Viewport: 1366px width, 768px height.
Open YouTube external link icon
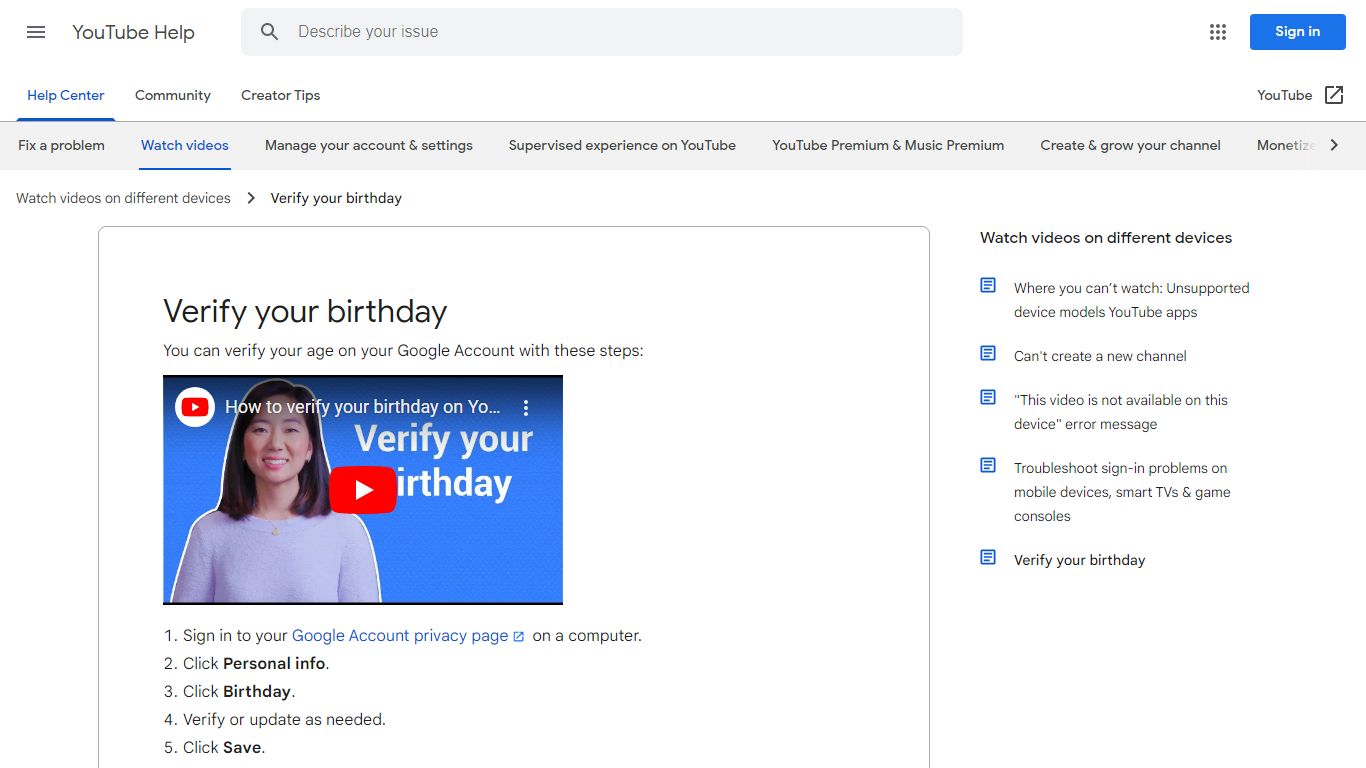click(x=1334, y=95)
